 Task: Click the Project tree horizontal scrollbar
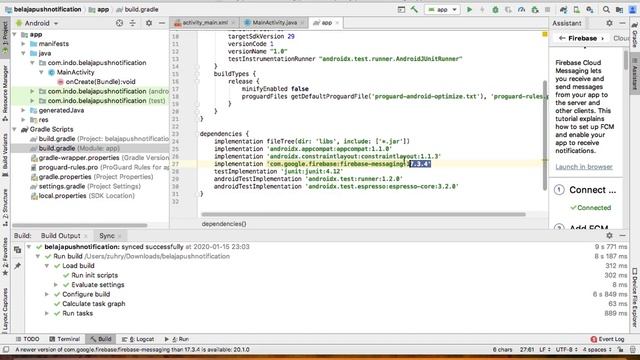pos(80,225)
